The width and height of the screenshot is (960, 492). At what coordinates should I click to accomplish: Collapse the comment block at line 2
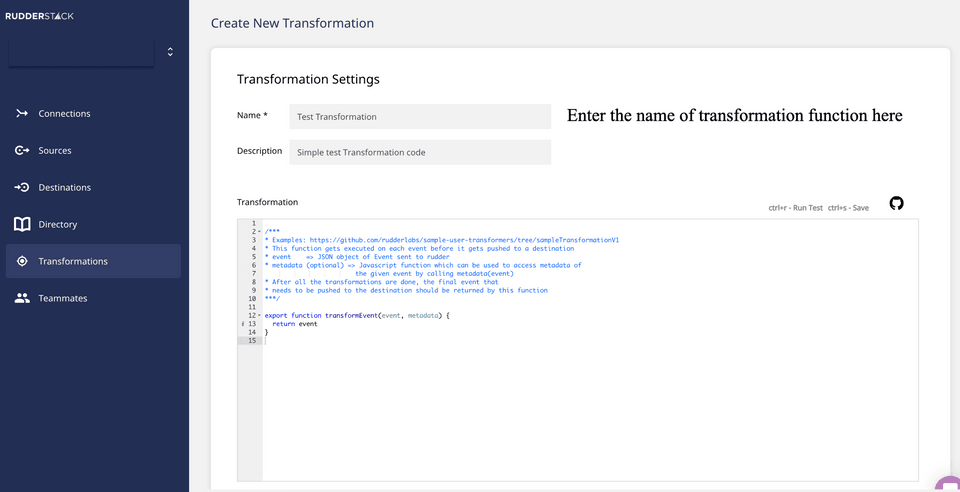[x=260, y=232]
